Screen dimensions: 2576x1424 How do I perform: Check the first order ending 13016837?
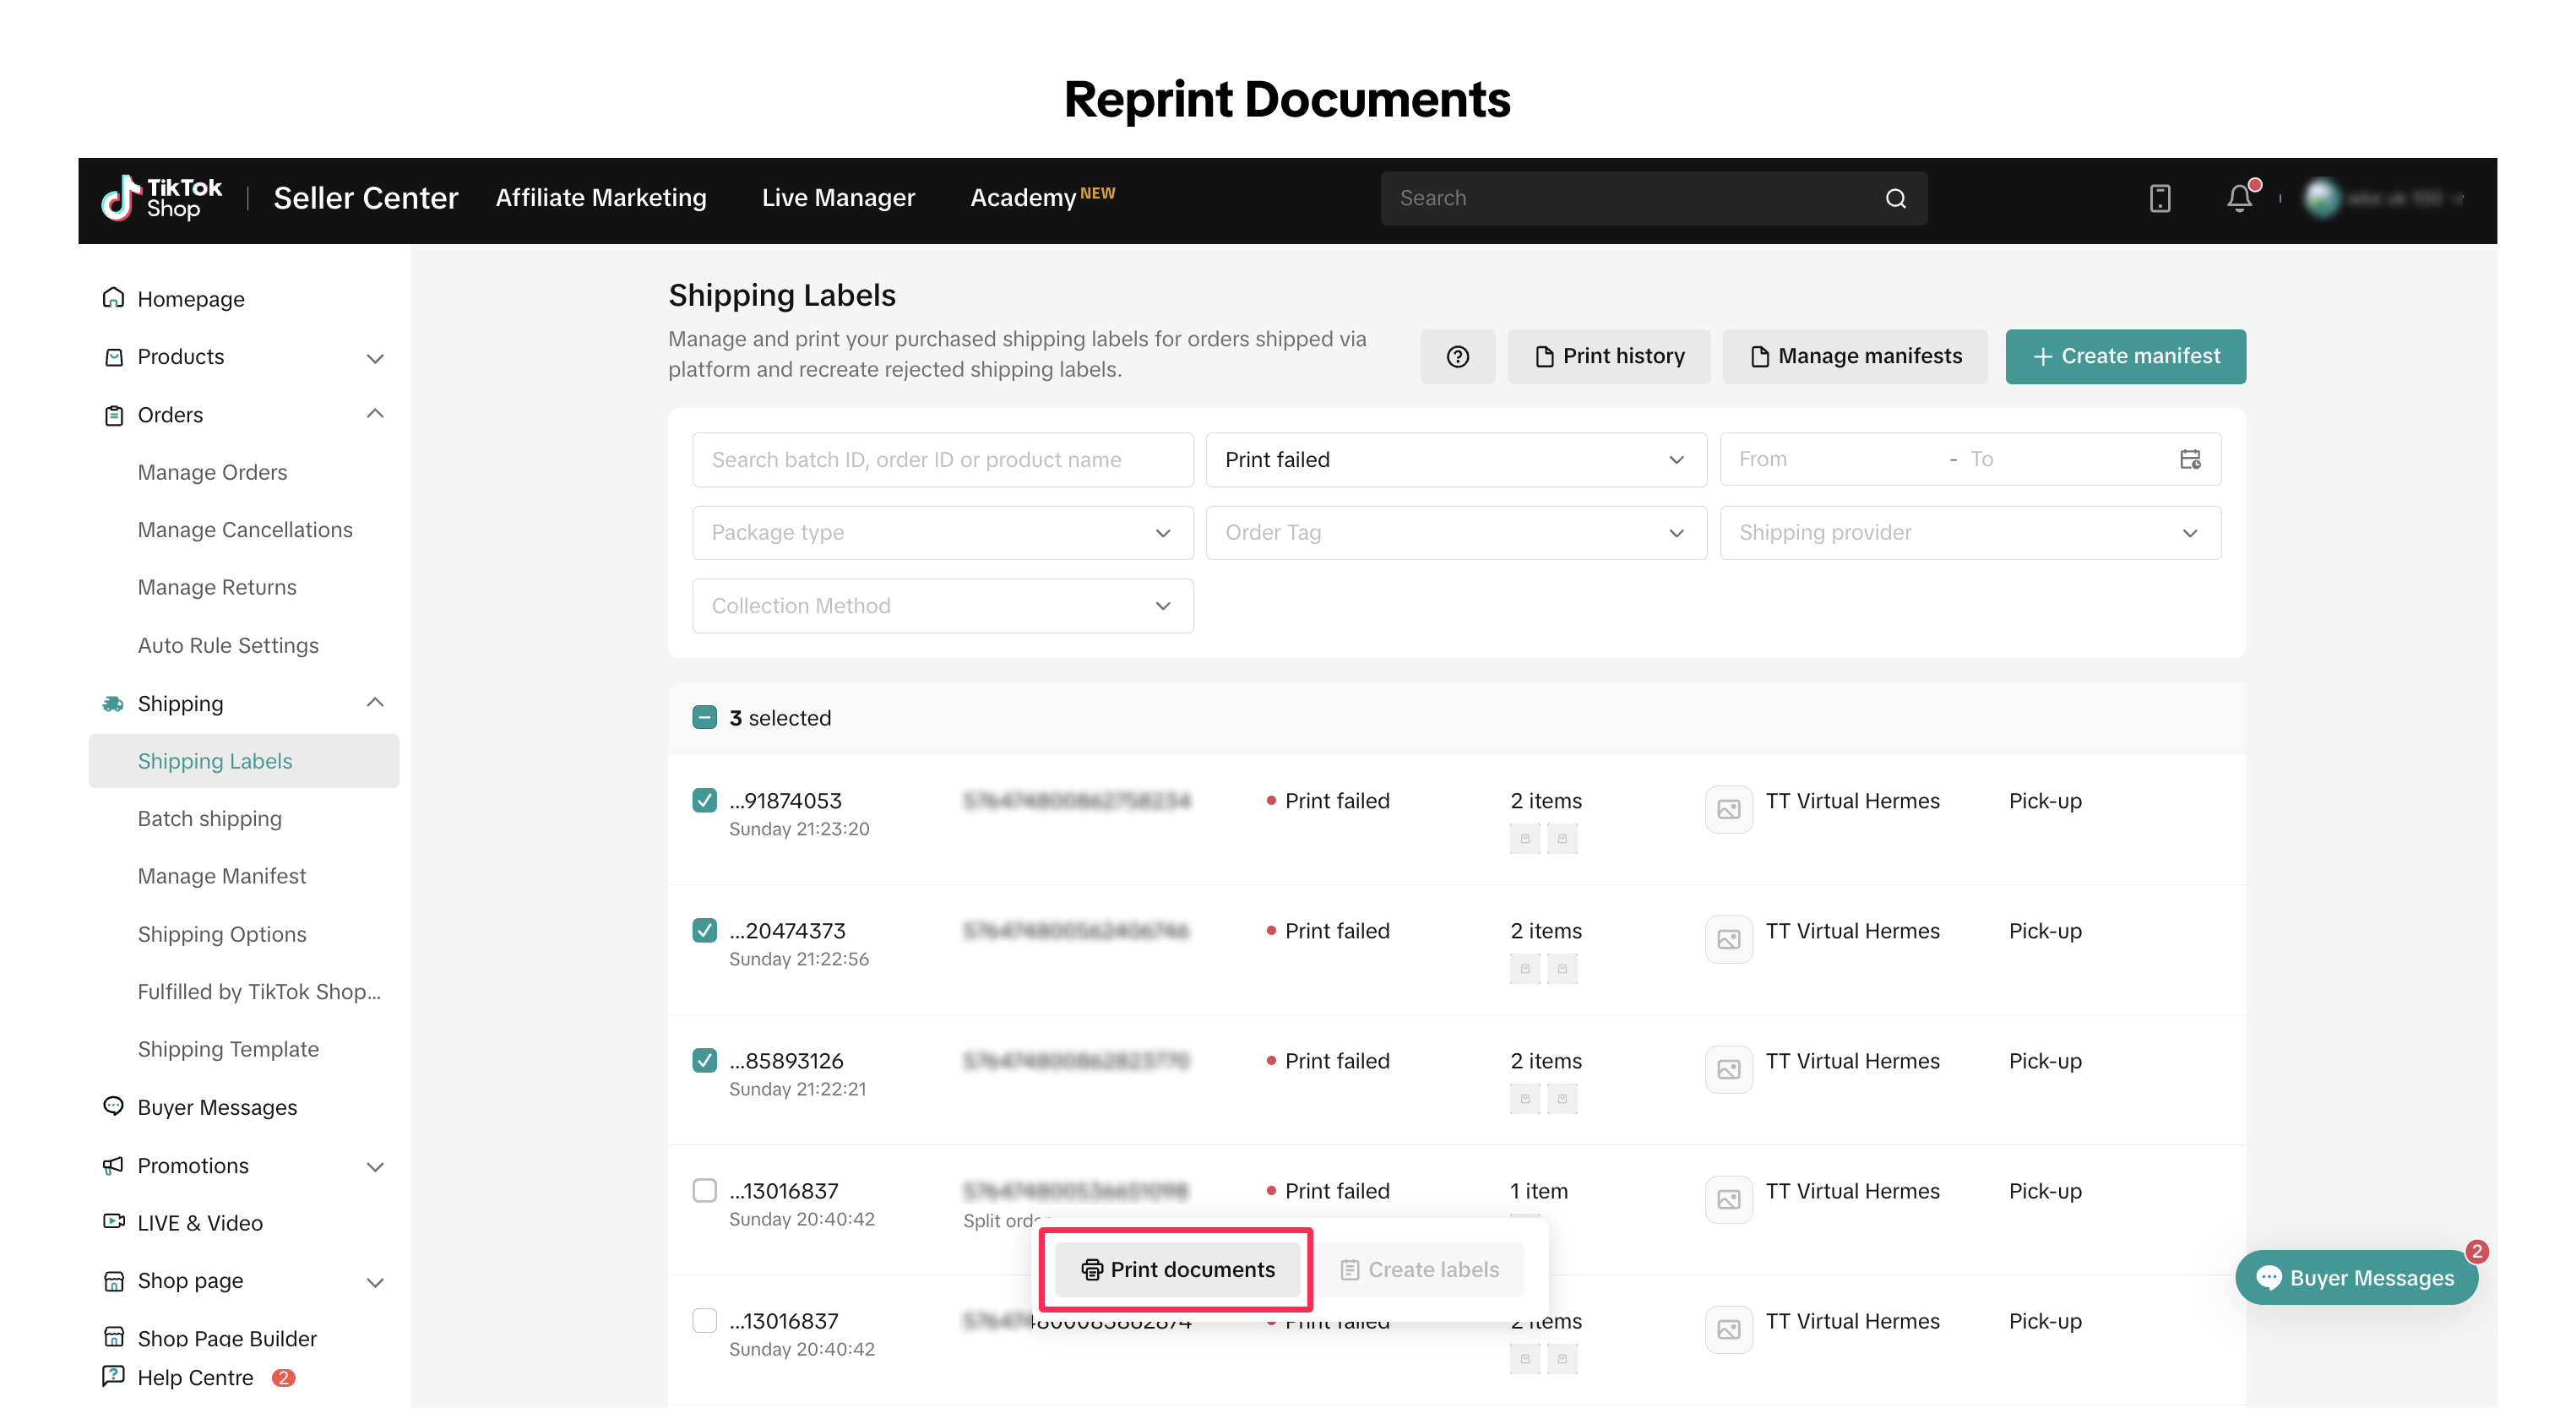[x=704, y=1190]
